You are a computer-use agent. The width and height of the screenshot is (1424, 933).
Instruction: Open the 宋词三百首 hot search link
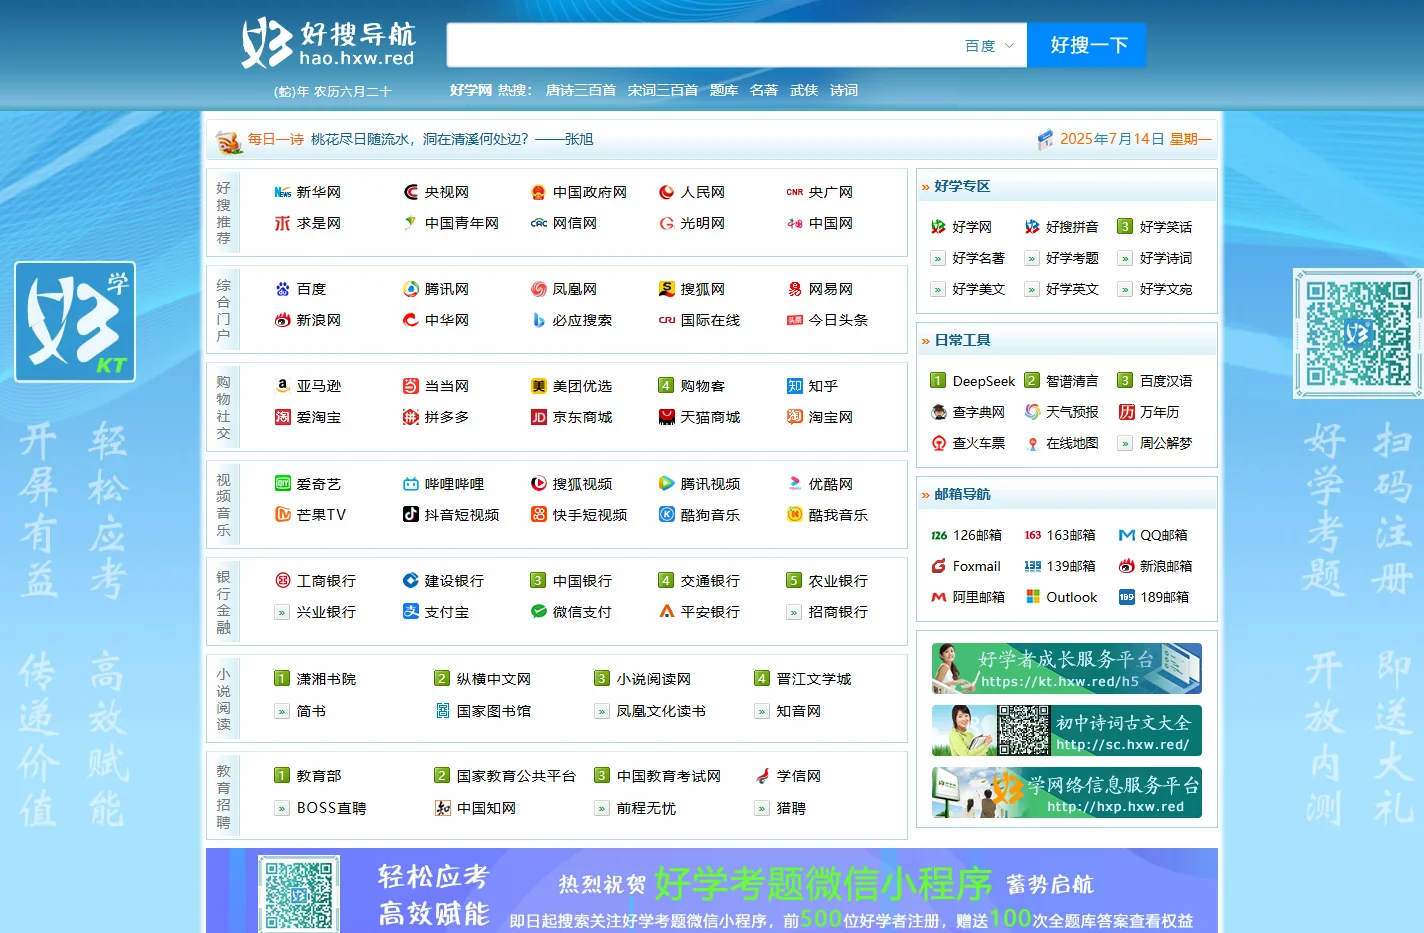(663, 90)
